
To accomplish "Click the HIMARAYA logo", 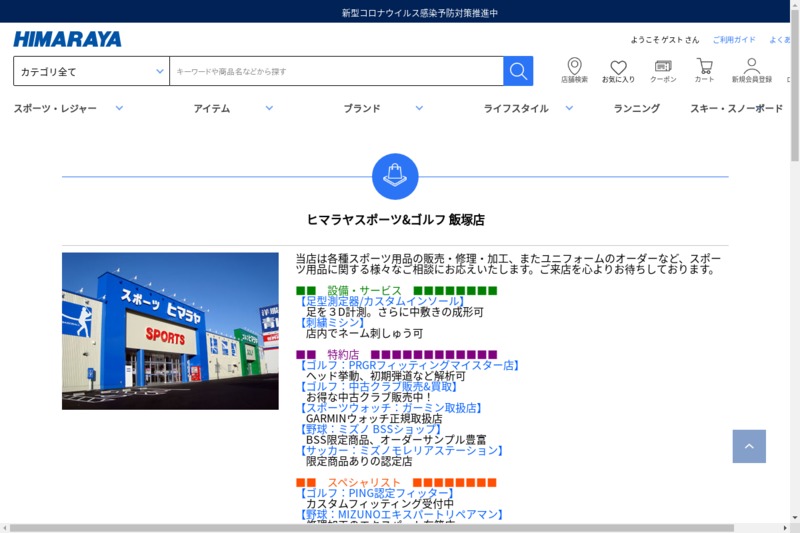I will (x=67, y=39).
